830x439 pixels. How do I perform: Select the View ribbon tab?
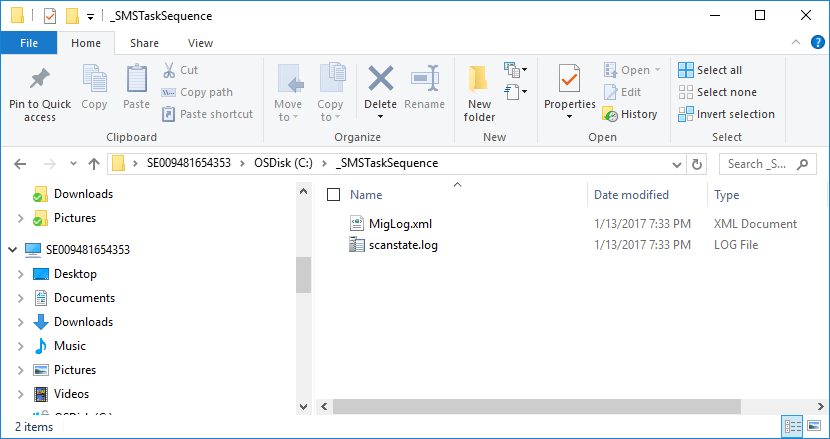point(201,43)
